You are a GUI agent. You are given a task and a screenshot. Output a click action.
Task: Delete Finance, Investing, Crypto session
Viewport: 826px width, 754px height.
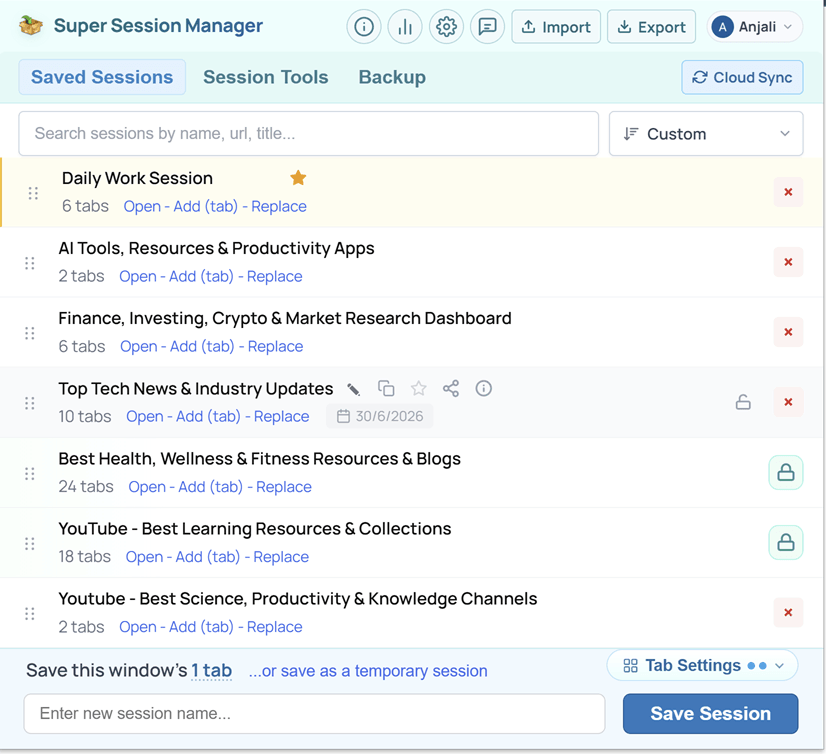[x=788, y=332]
